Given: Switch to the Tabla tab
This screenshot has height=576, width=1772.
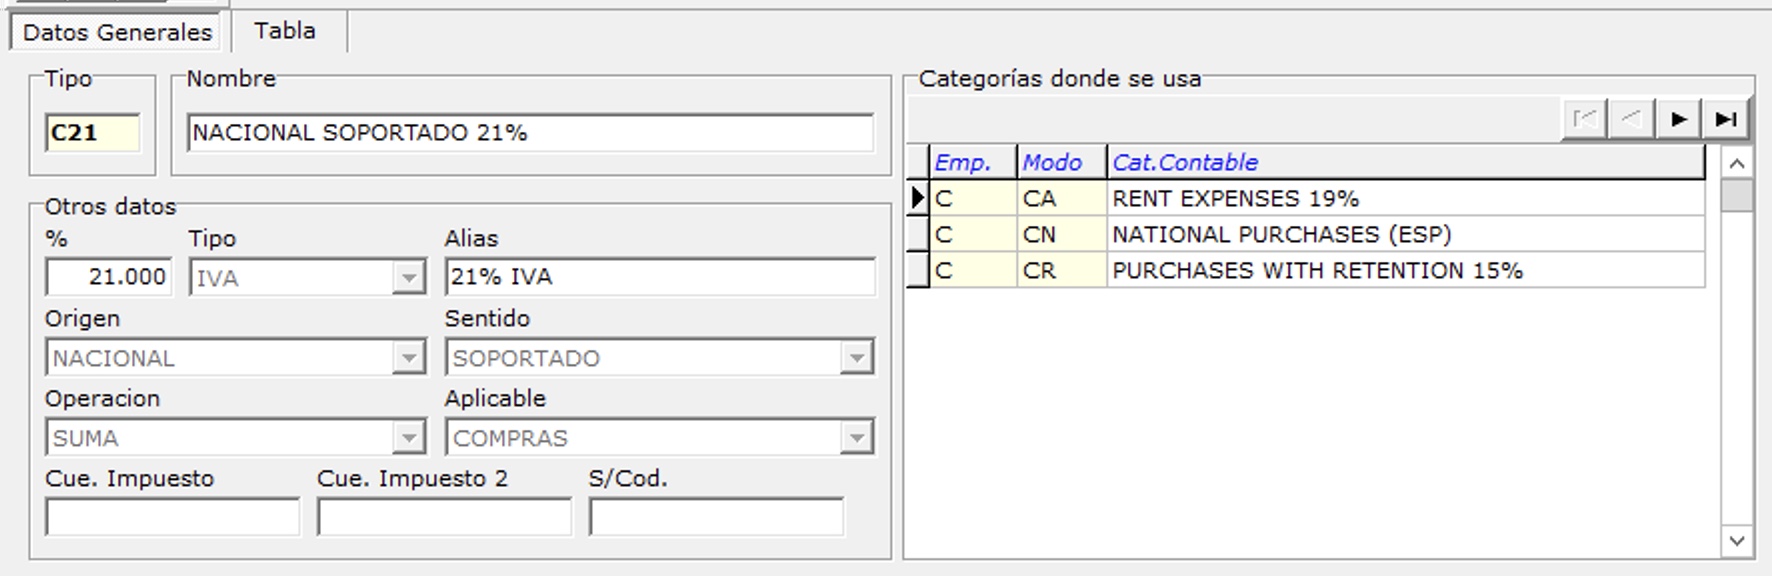Looking at the screenshot, I should click(285, 31).
